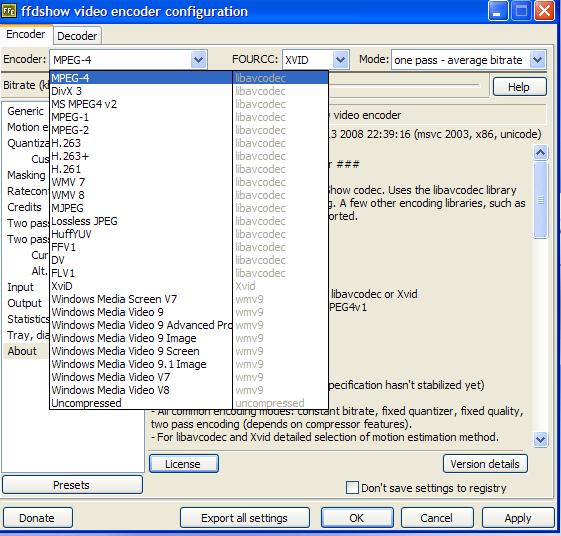Open the Mode dropdown arrow
Image resolution: width=561 pixels, height=536 pixels.
pyautogui.click(x=537, y=59)
